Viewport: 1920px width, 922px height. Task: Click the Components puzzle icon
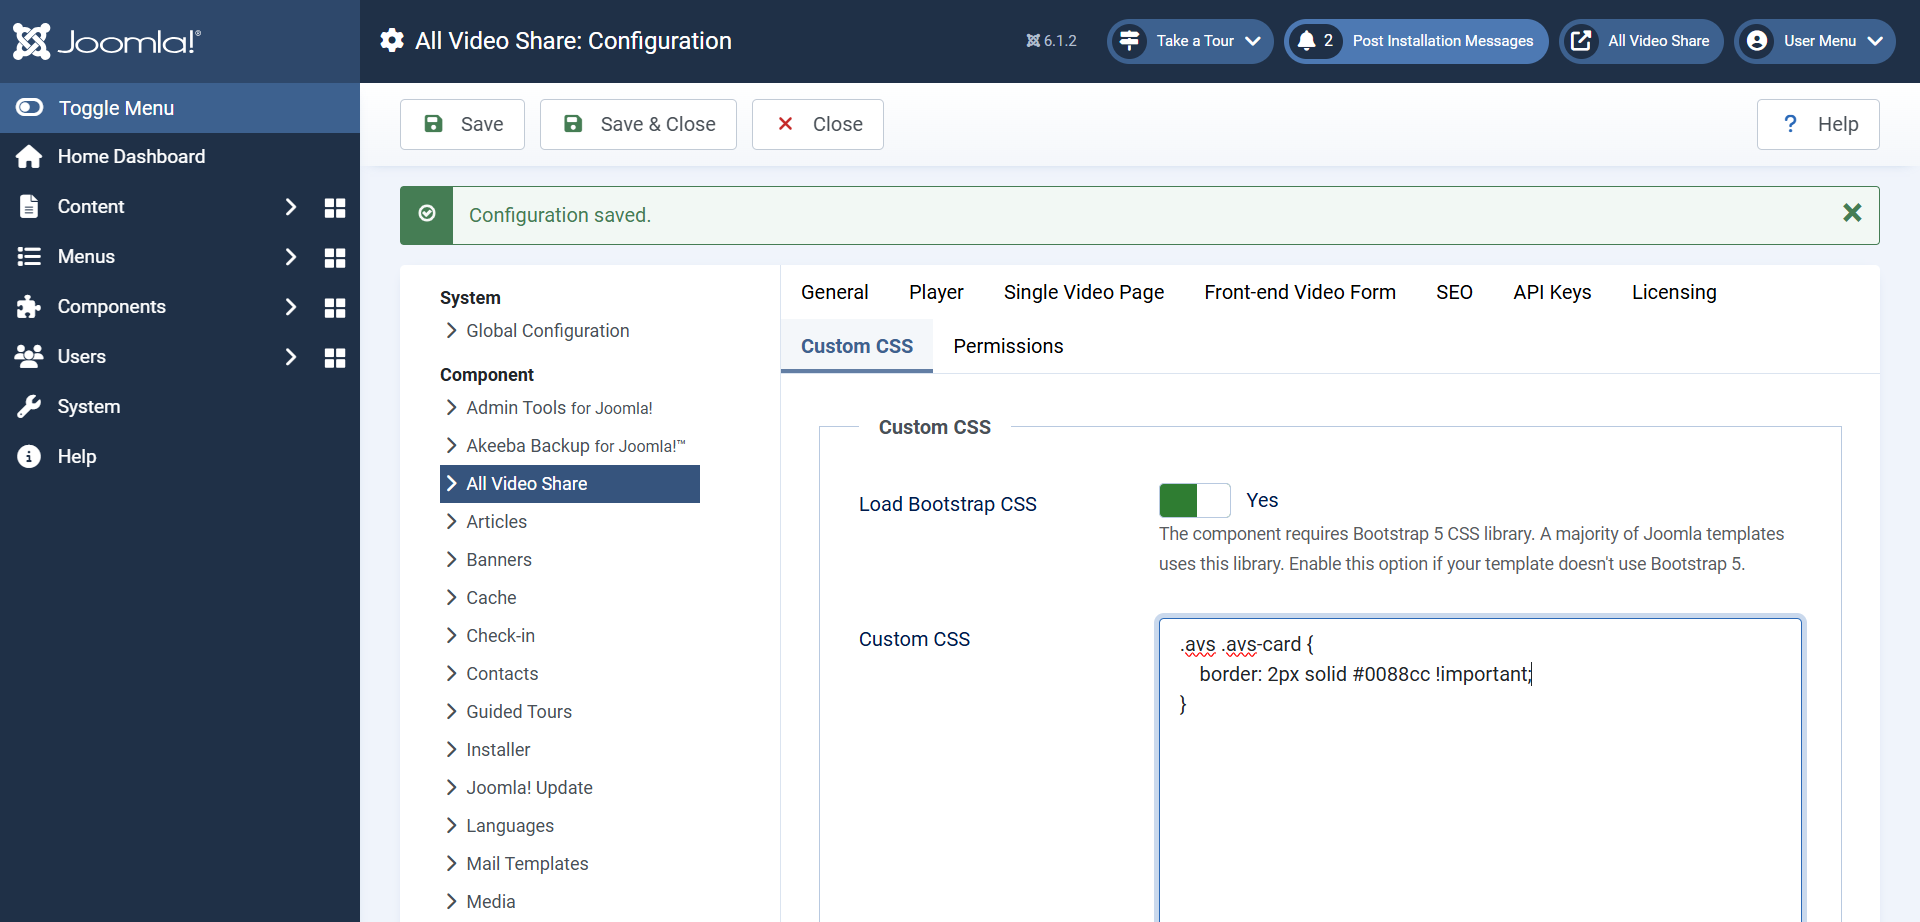(x=29, y=307)
